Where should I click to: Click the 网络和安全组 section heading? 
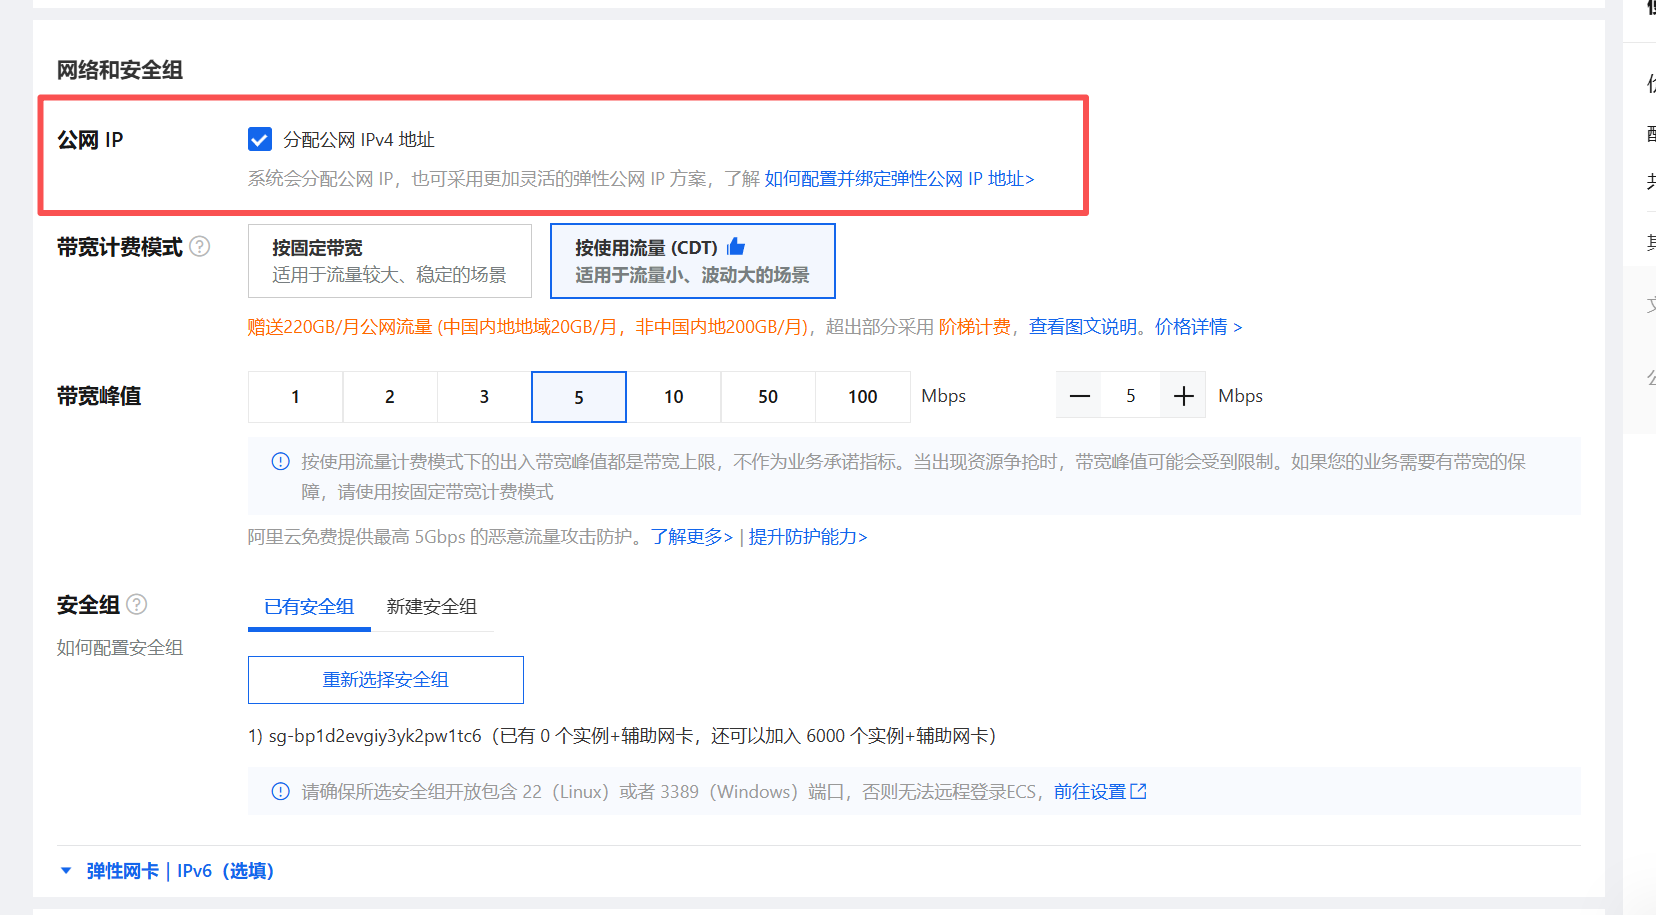coord(120,70)
